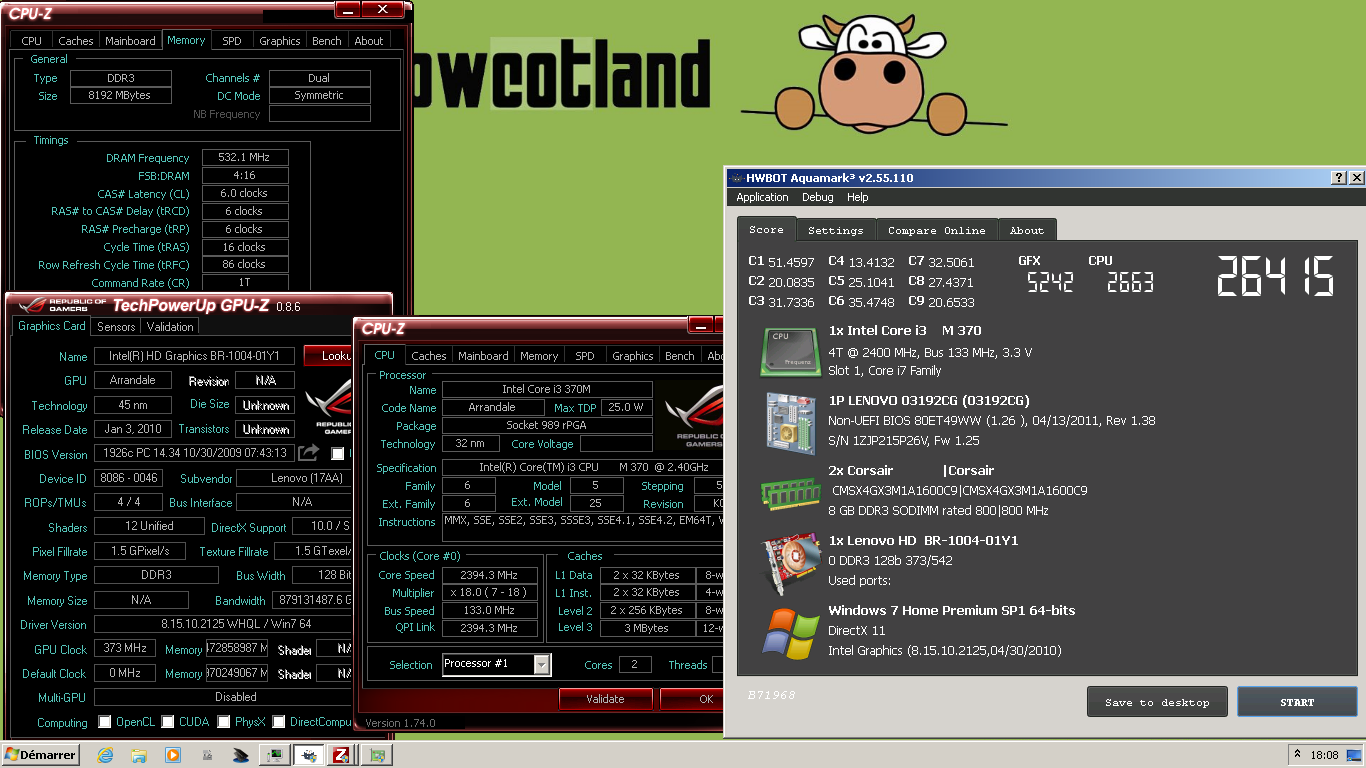Image resolution: width=1366 pixels, height=768 pixels.
Task: Switch to the Compare Online tab
Action: click(x=937, y=230)
